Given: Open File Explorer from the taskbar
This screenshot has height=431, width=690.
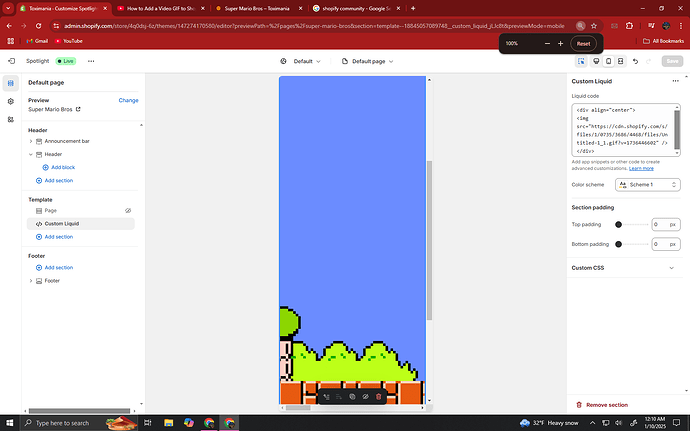Looking at the screenshot, I should (169, 423).
